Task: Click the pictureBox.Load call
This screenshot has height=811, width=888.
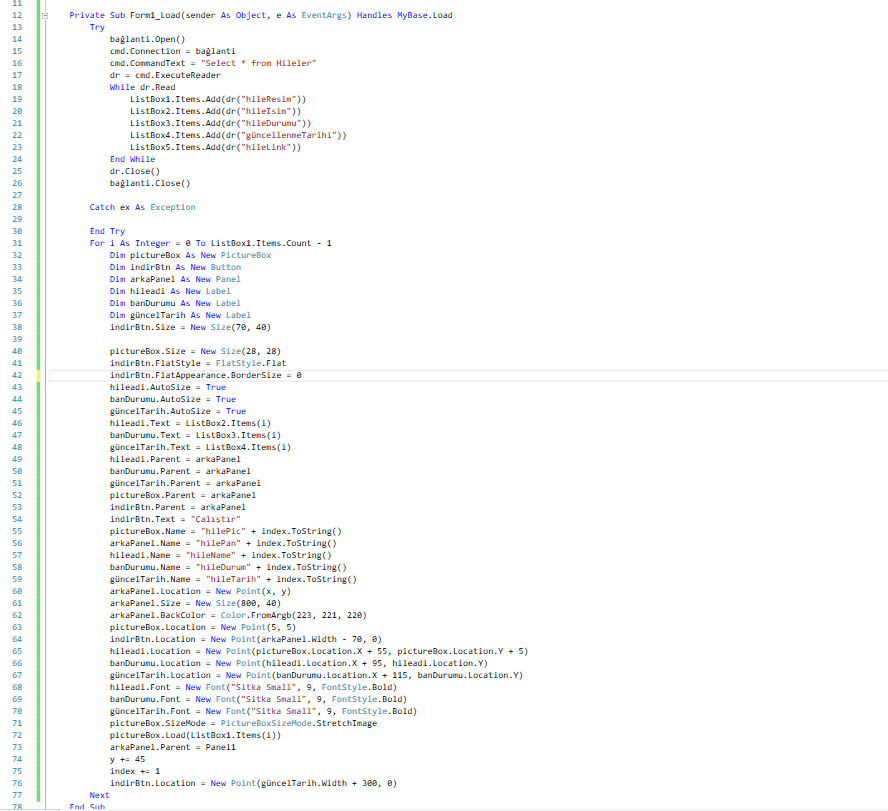Action: (195, 735)
